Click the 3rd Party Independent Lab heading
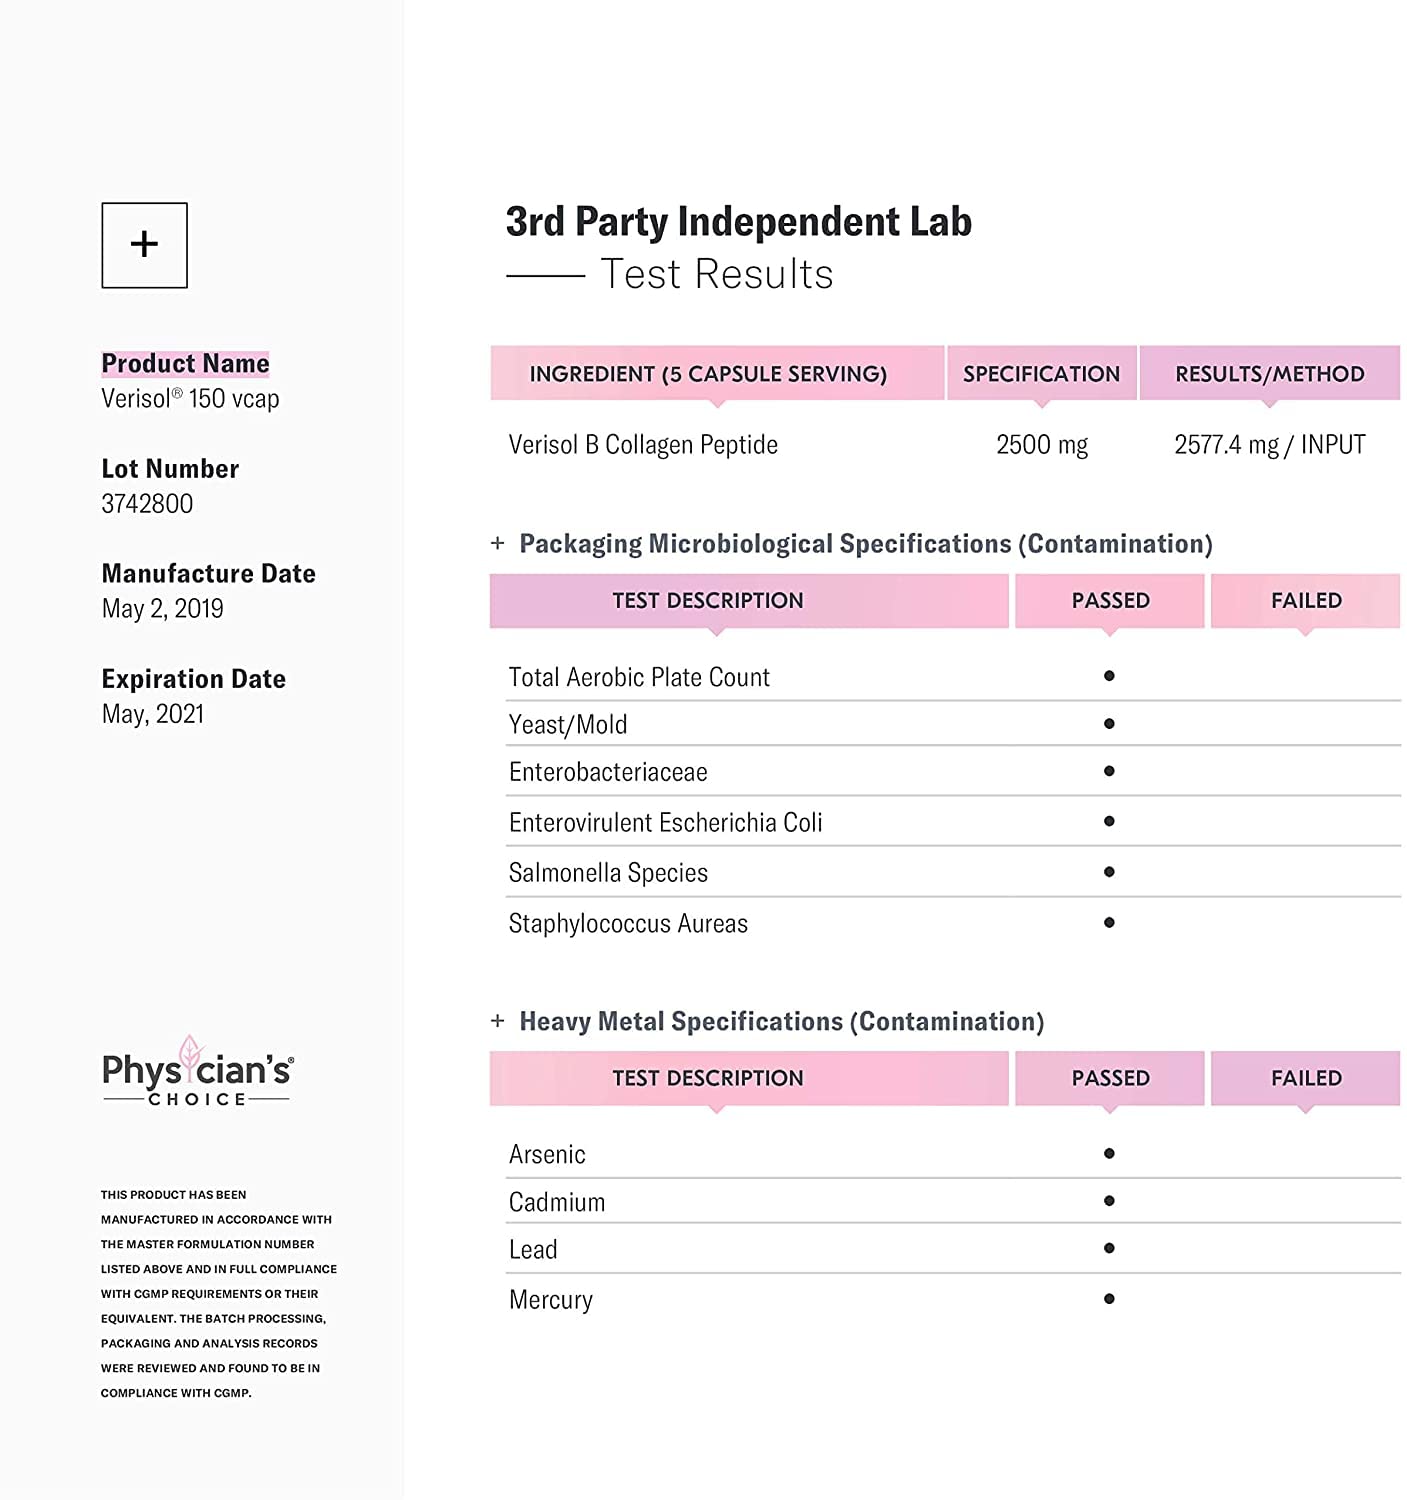 point(738,222)
